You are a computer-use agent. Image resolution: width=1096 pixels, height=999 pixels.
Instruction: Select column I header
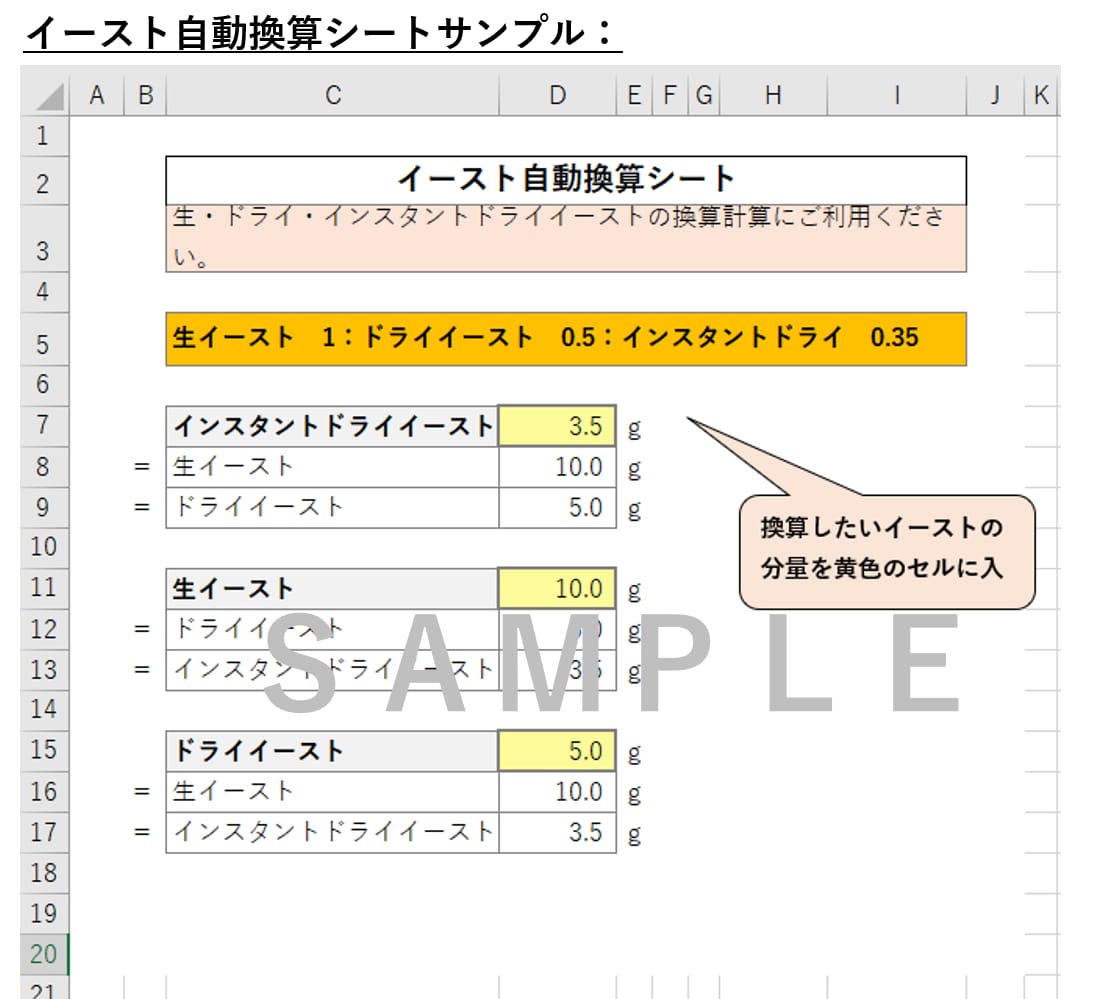click(x=897, y=95)
